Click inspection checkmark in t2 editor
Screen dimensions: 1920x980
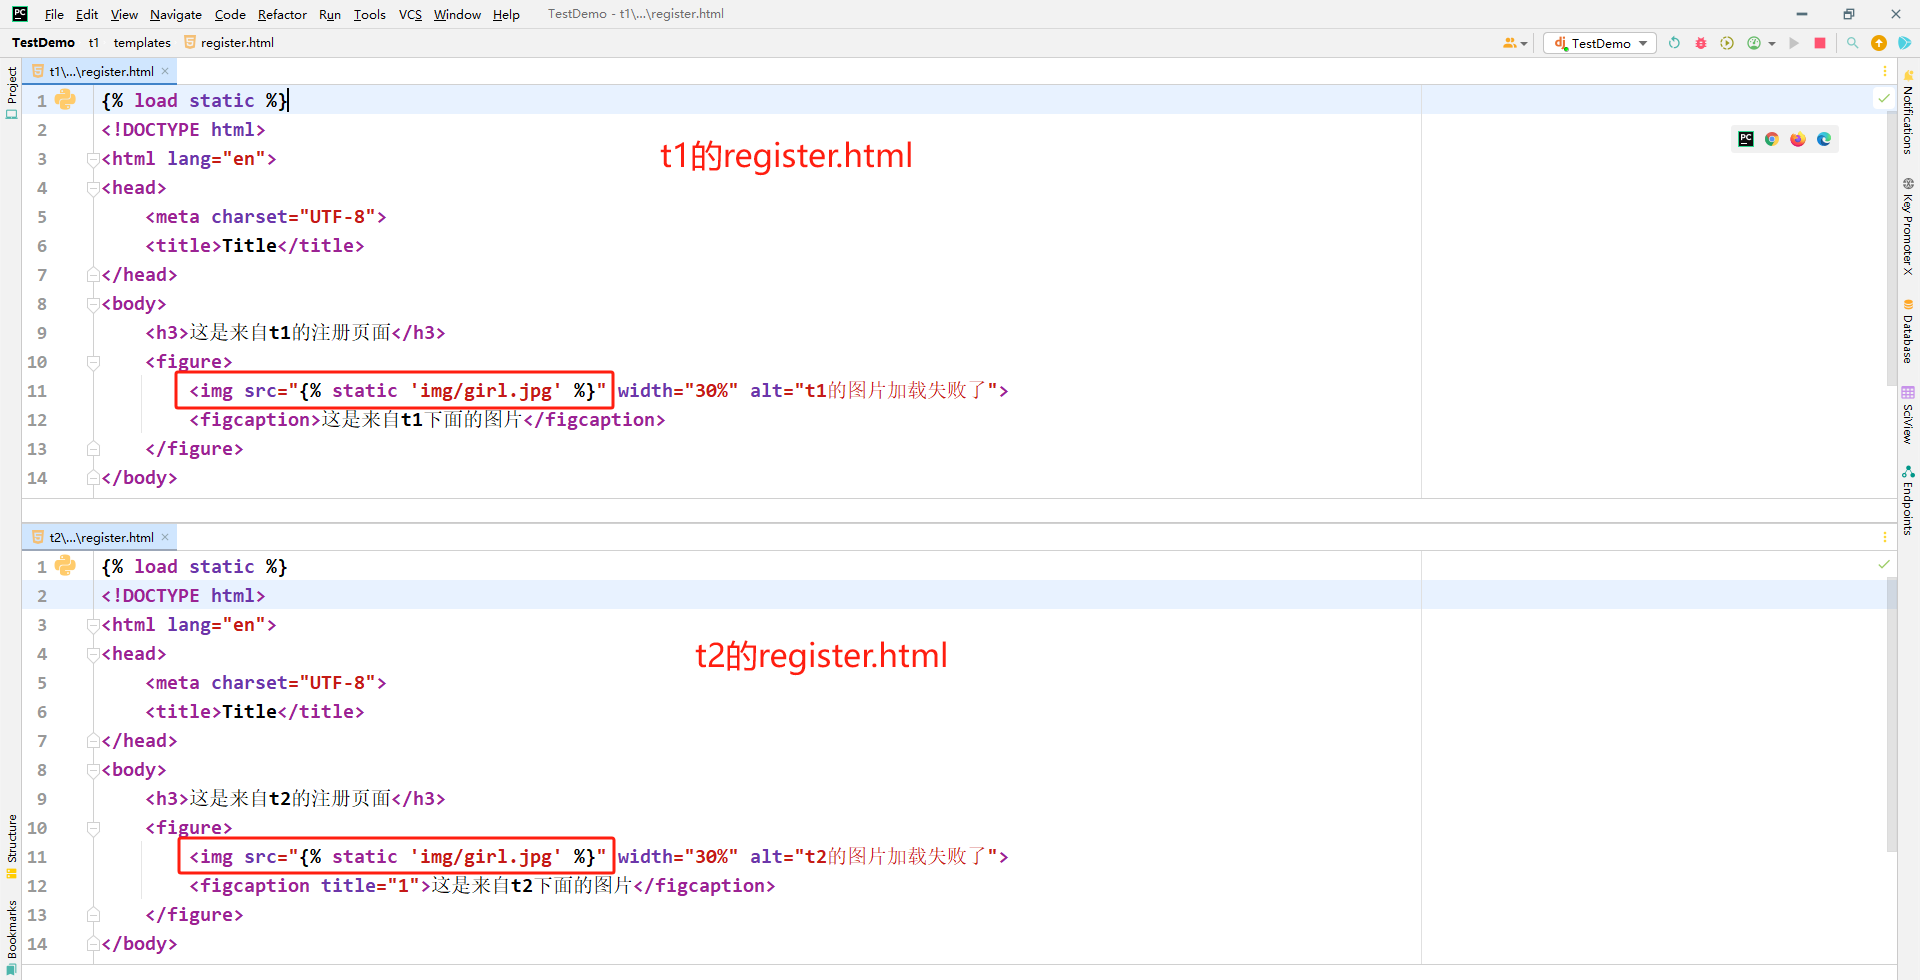[1884, 564]
